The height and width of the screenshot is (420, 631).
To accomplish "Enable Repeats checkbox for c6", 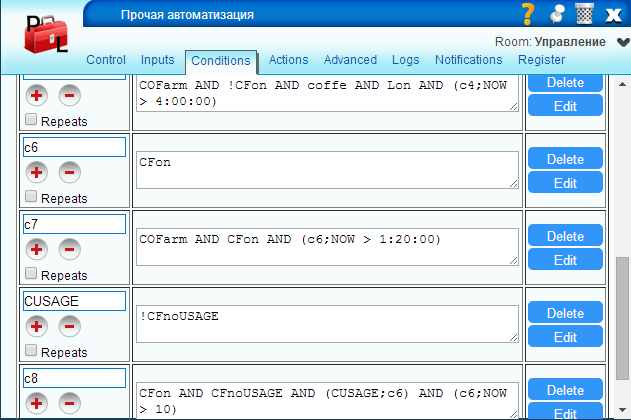I will [x=31, y=197].
